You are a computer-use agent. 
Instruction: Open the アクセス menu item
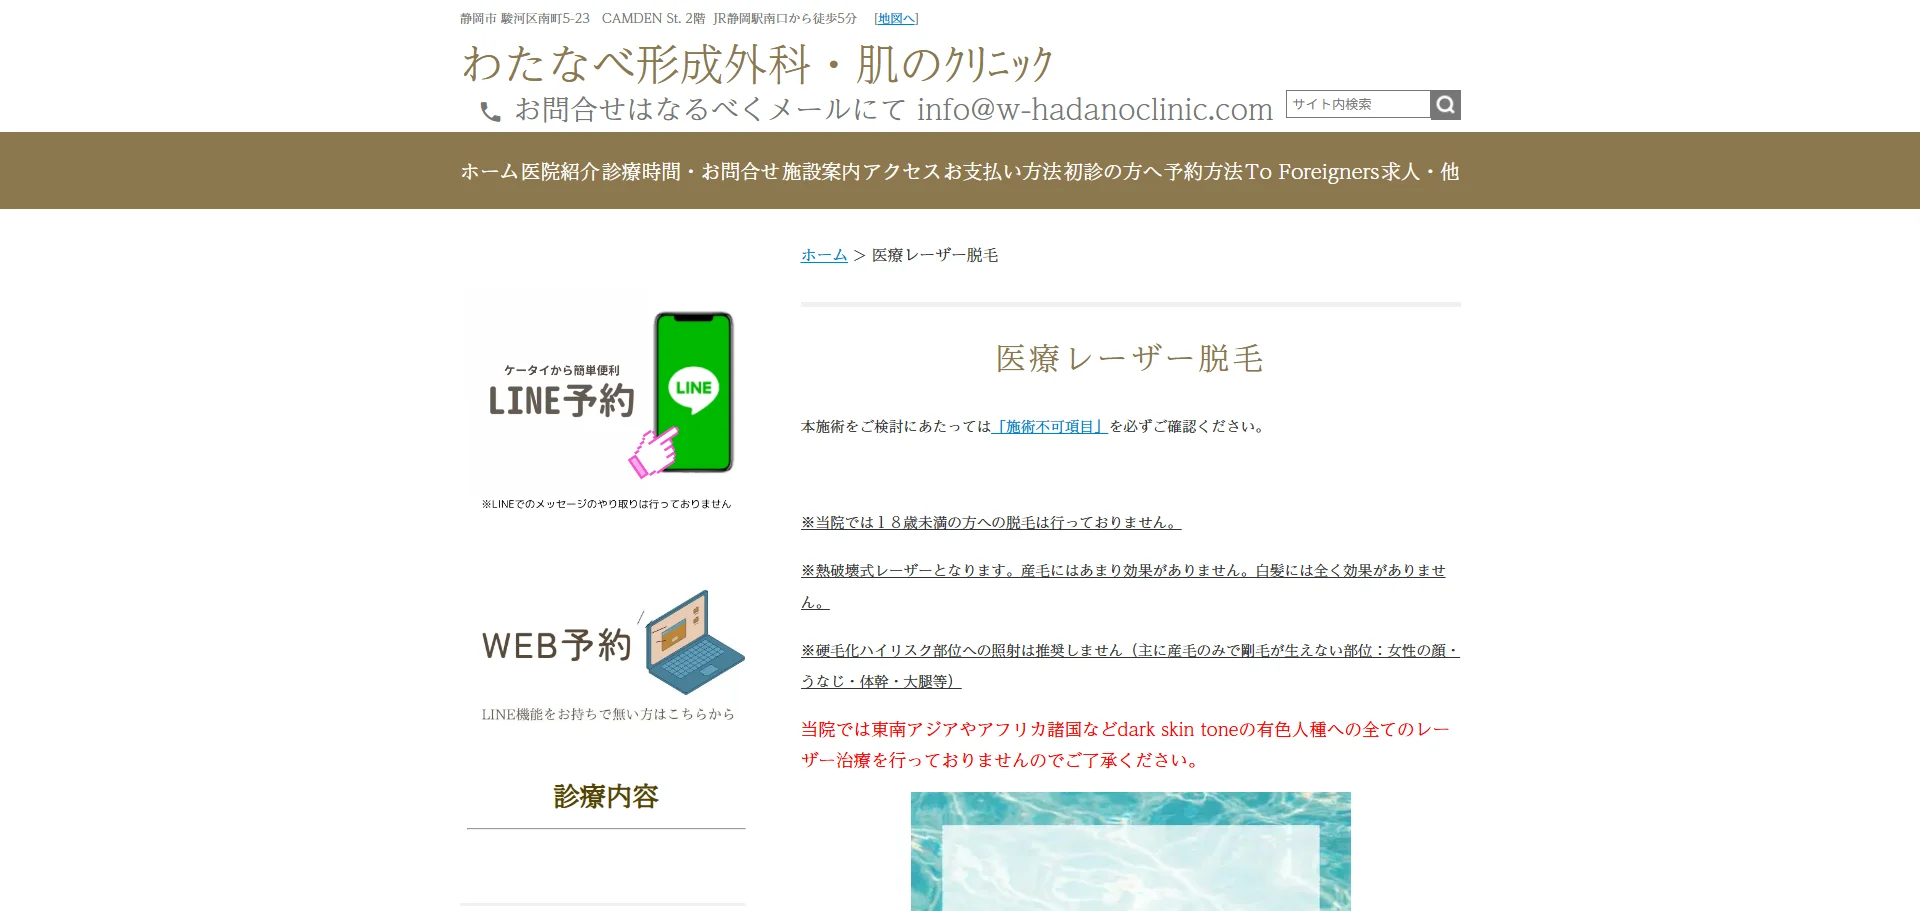click(x=905, y=171)
